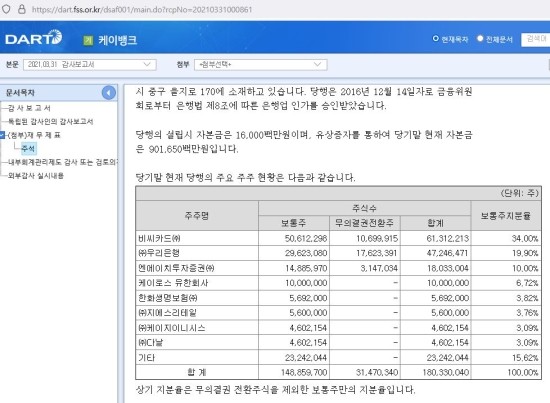Image resolution: width=550 pixels, height=403 pixels.
Task: Click the 검색어 search input field
Action: pyautogui.click(x=536, y=39)
